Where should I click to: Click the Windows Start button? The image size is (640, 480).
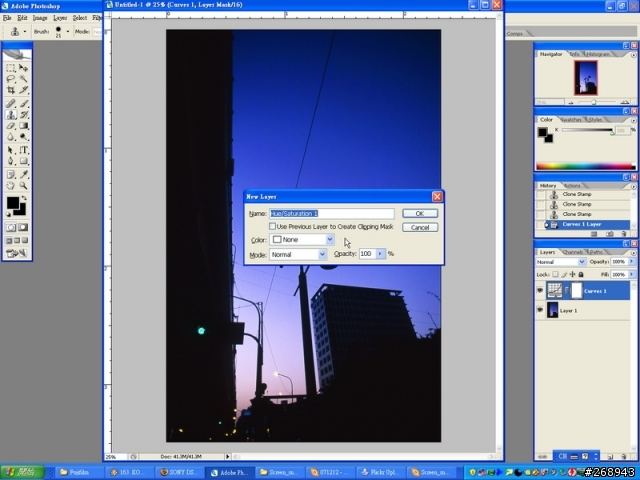22,472
